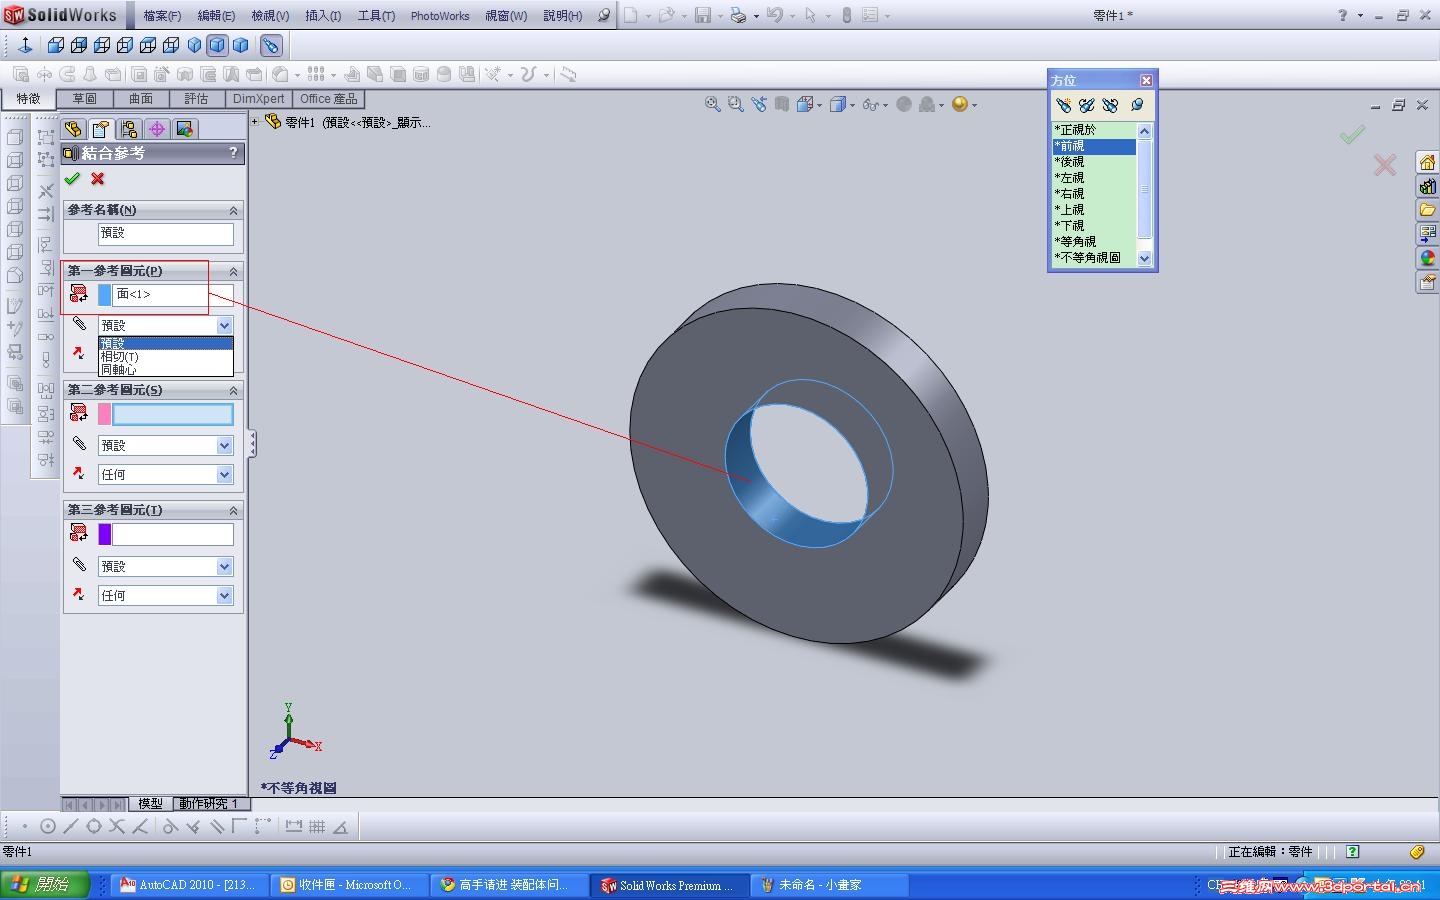The height and width of the screenshot is (900, 1440).
Task: Switch to the DimXpert tab
Action: (x=258, y=99)
